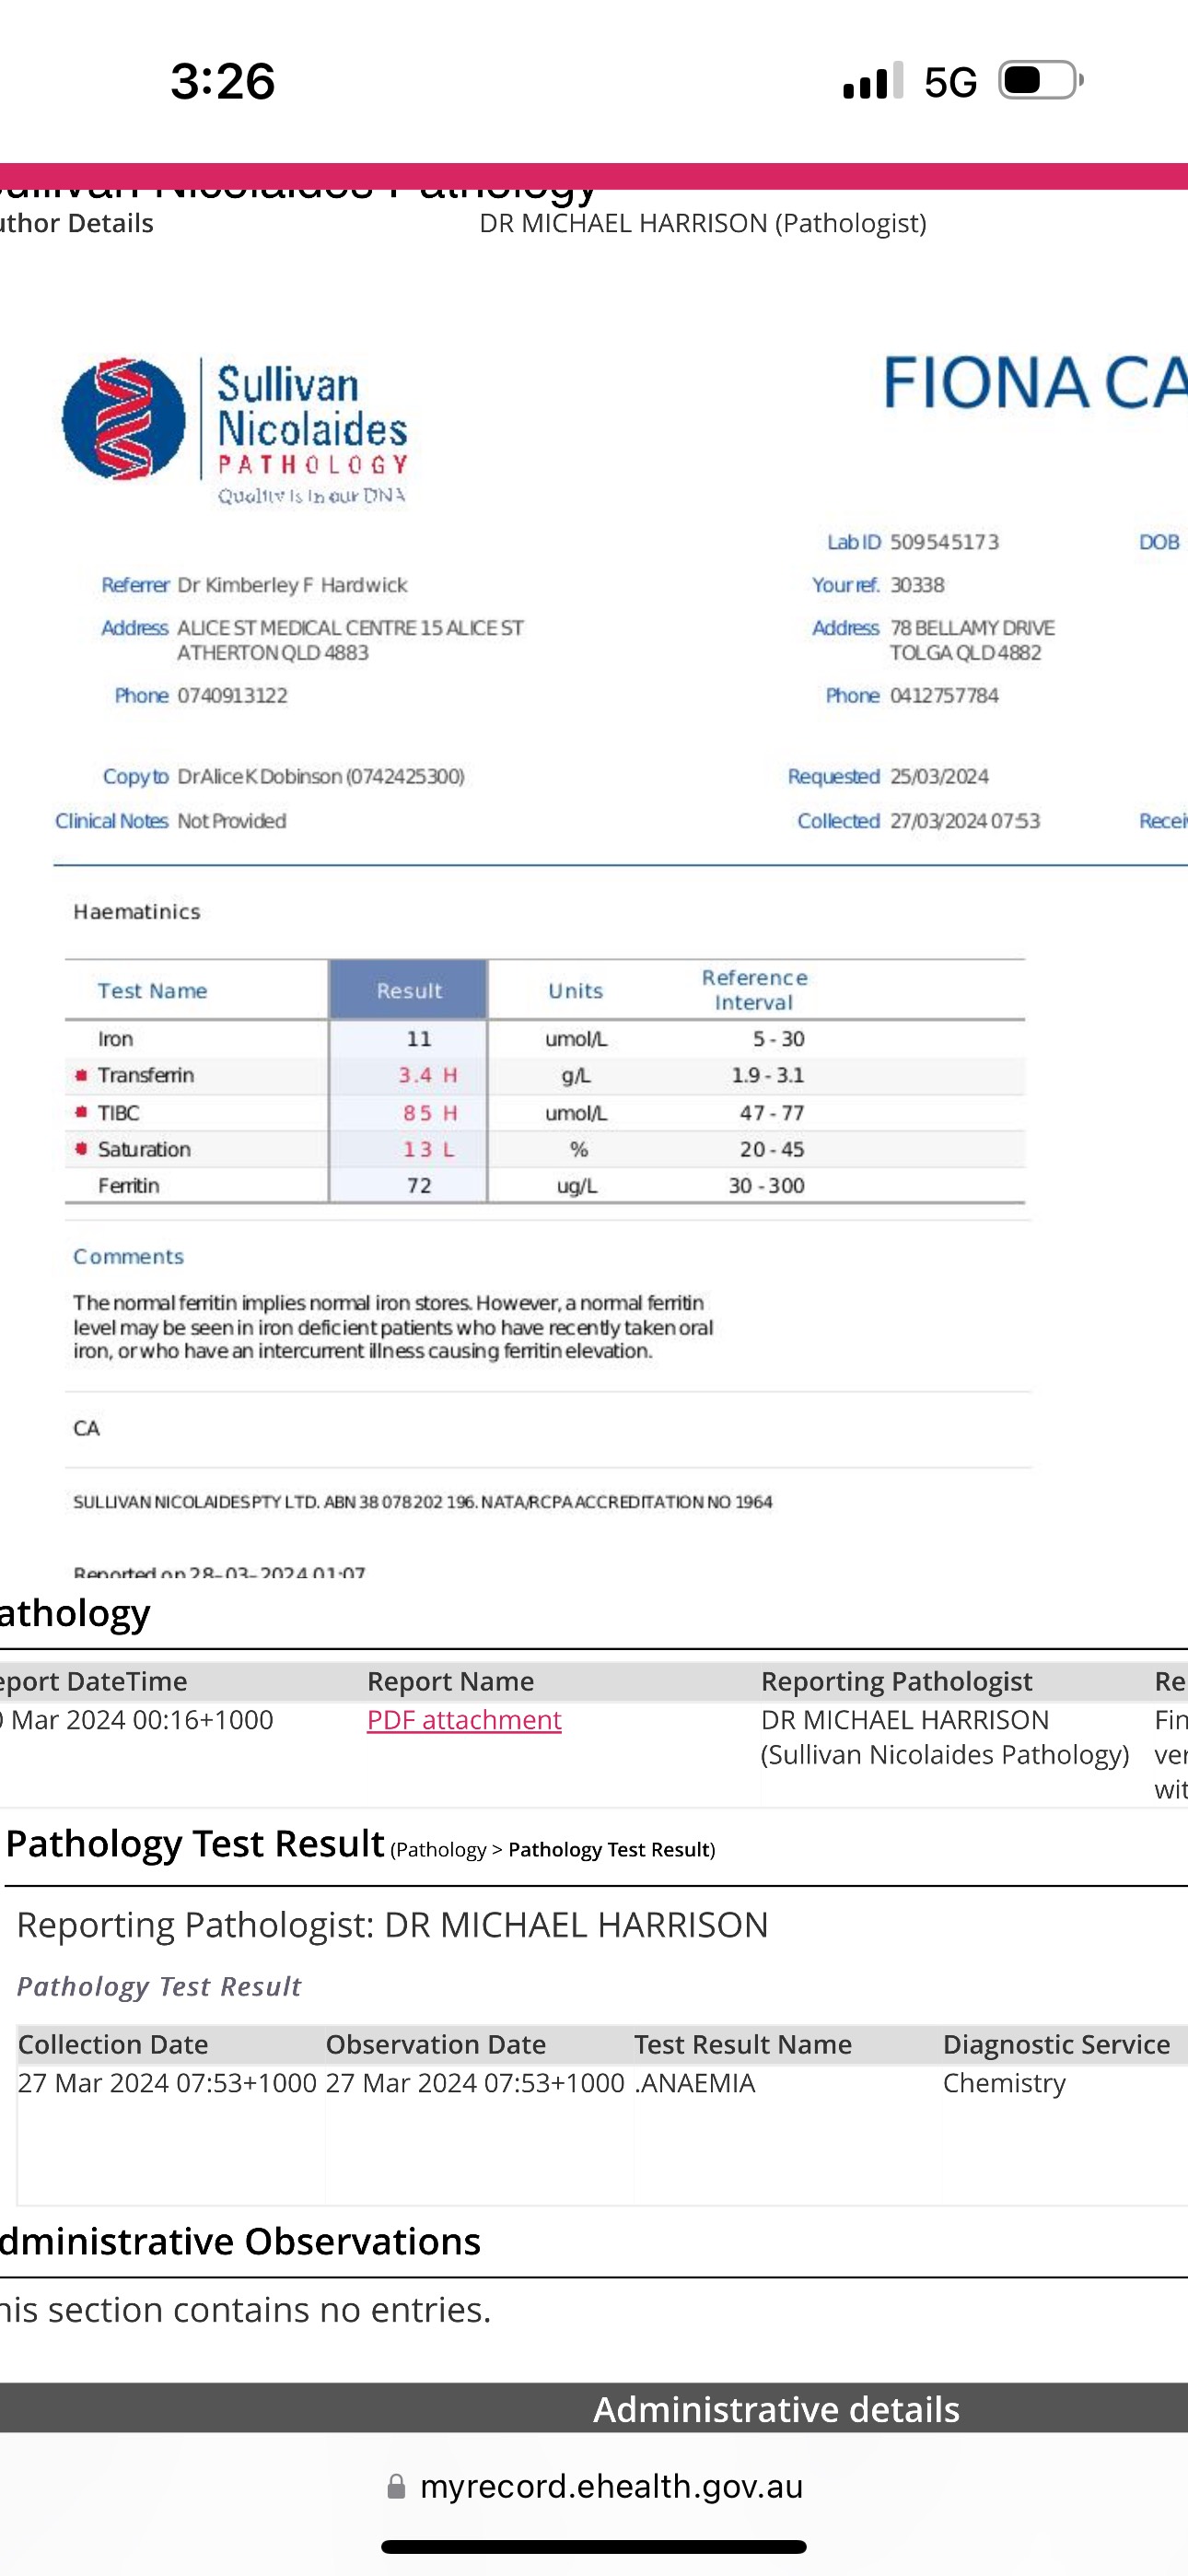Tap the Pathology Test Result breadcrumb
Viewport: 1188px width, 2576px height.
[611, 1850]
